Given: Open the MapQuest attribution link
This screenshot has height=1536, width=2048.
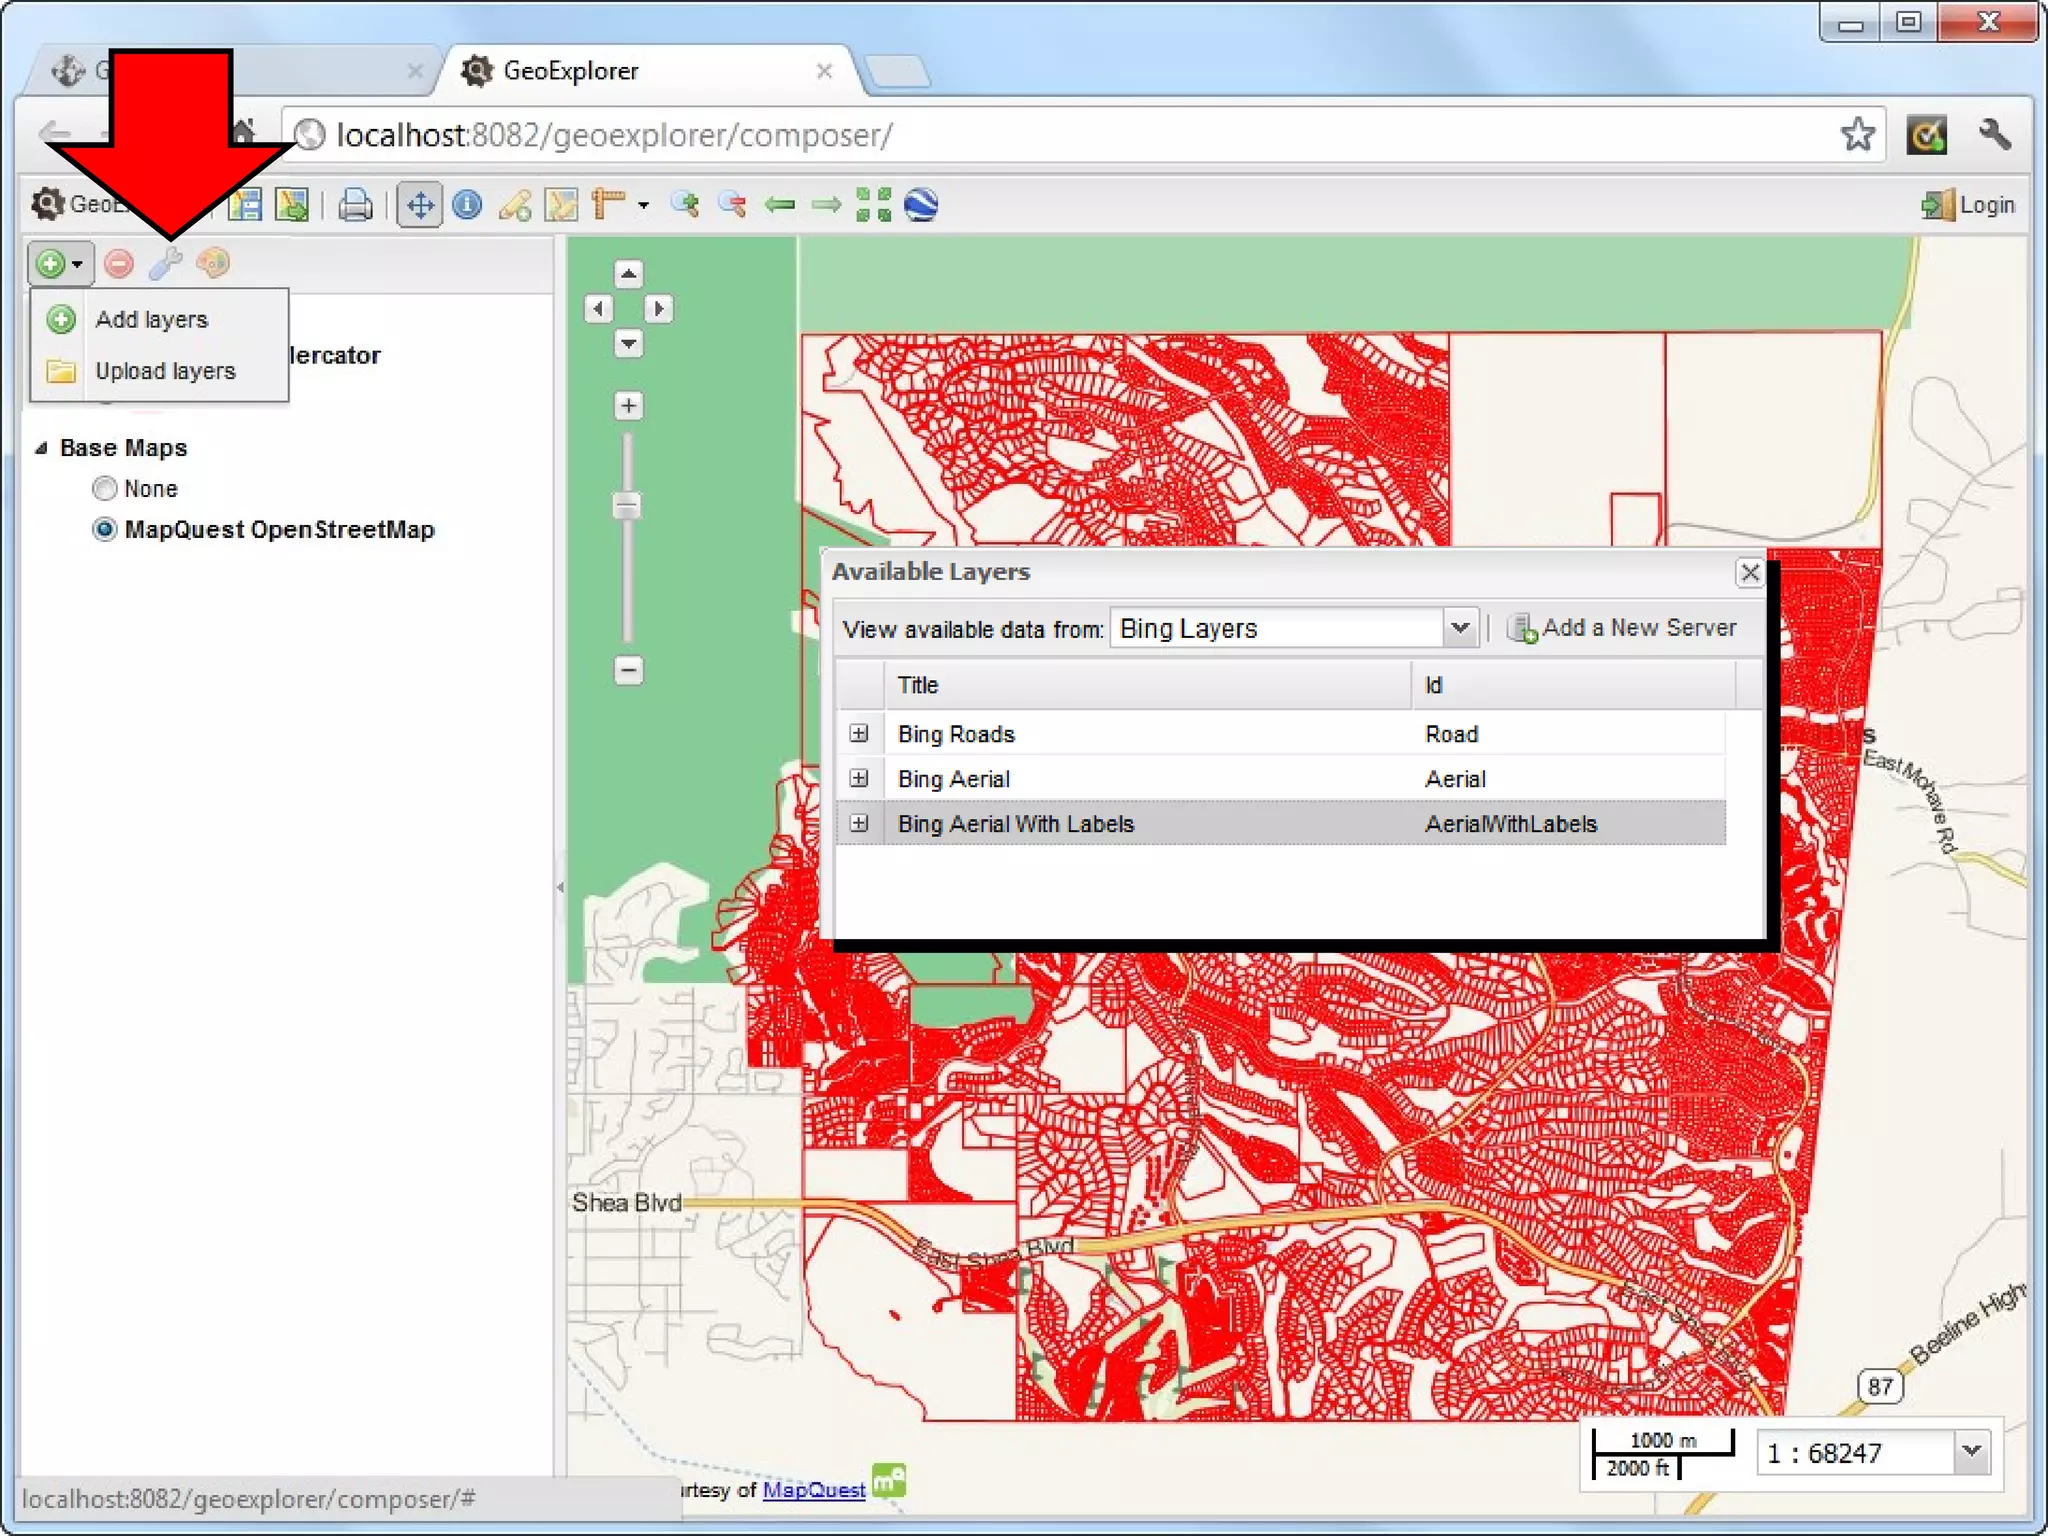Looking at the screenshot, I should pyautogui.click(x=813, y=1490).
